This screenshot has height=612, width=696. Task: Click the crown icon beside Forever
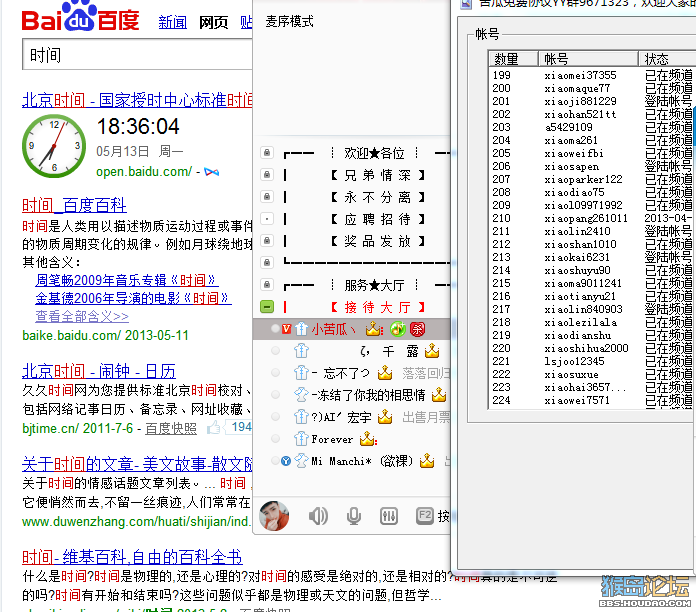[368, 439]
